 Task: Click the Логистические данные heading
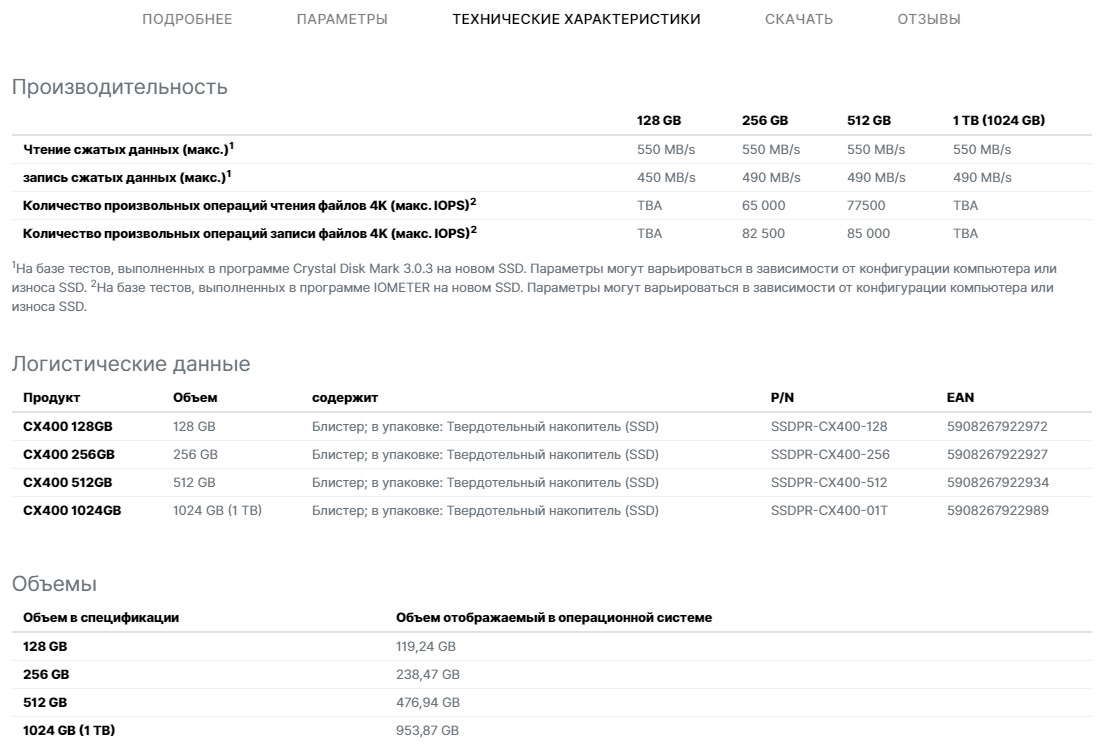tap(131, 363)
